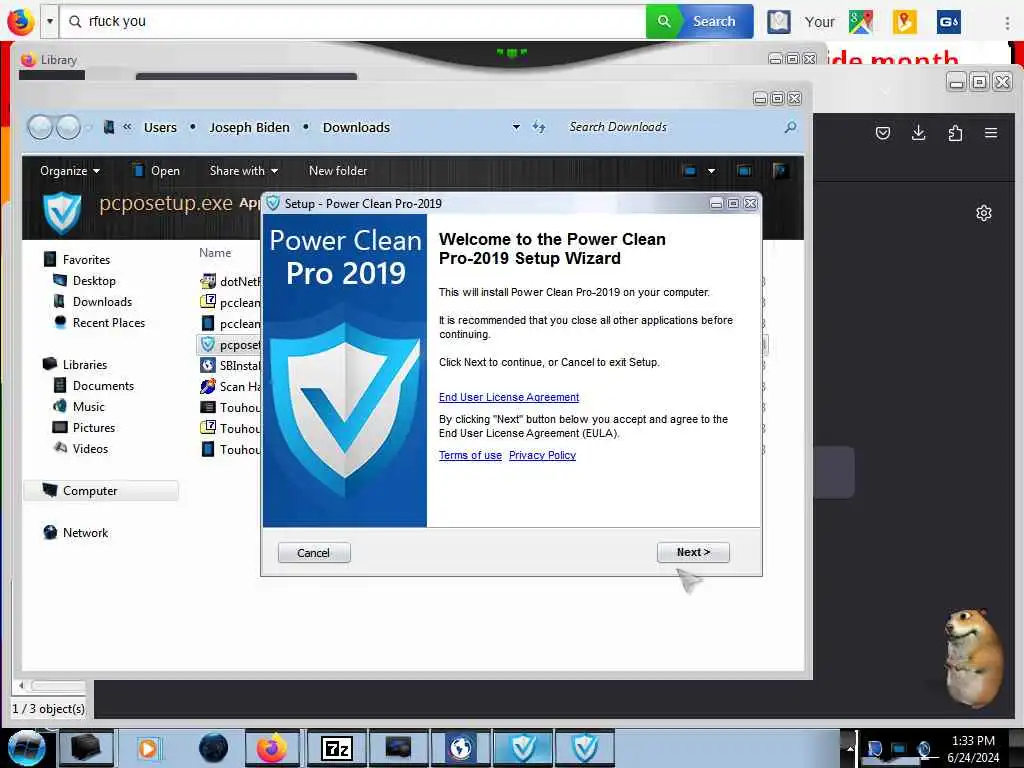Open the yellow map pin shortcut icon
Screen dimensions: 1024x768
point(904,22)
